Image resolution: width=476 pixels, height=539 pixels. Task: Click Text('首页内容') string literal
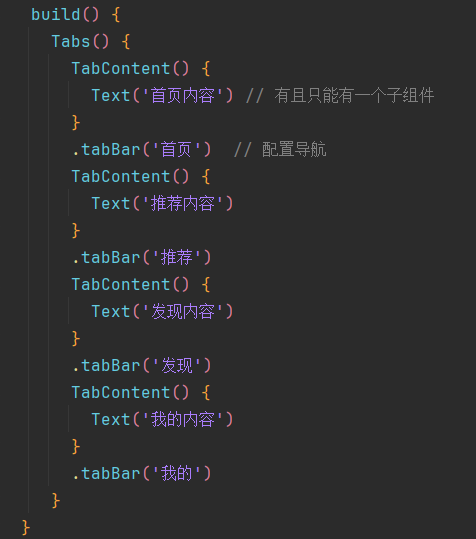(182, 95)
